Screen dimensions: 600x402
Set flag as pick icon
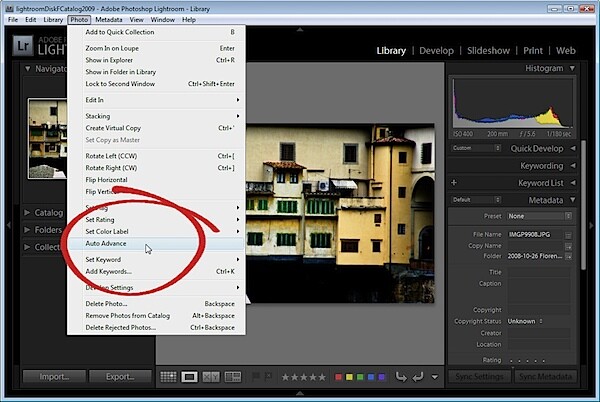[x=256, y=377]
